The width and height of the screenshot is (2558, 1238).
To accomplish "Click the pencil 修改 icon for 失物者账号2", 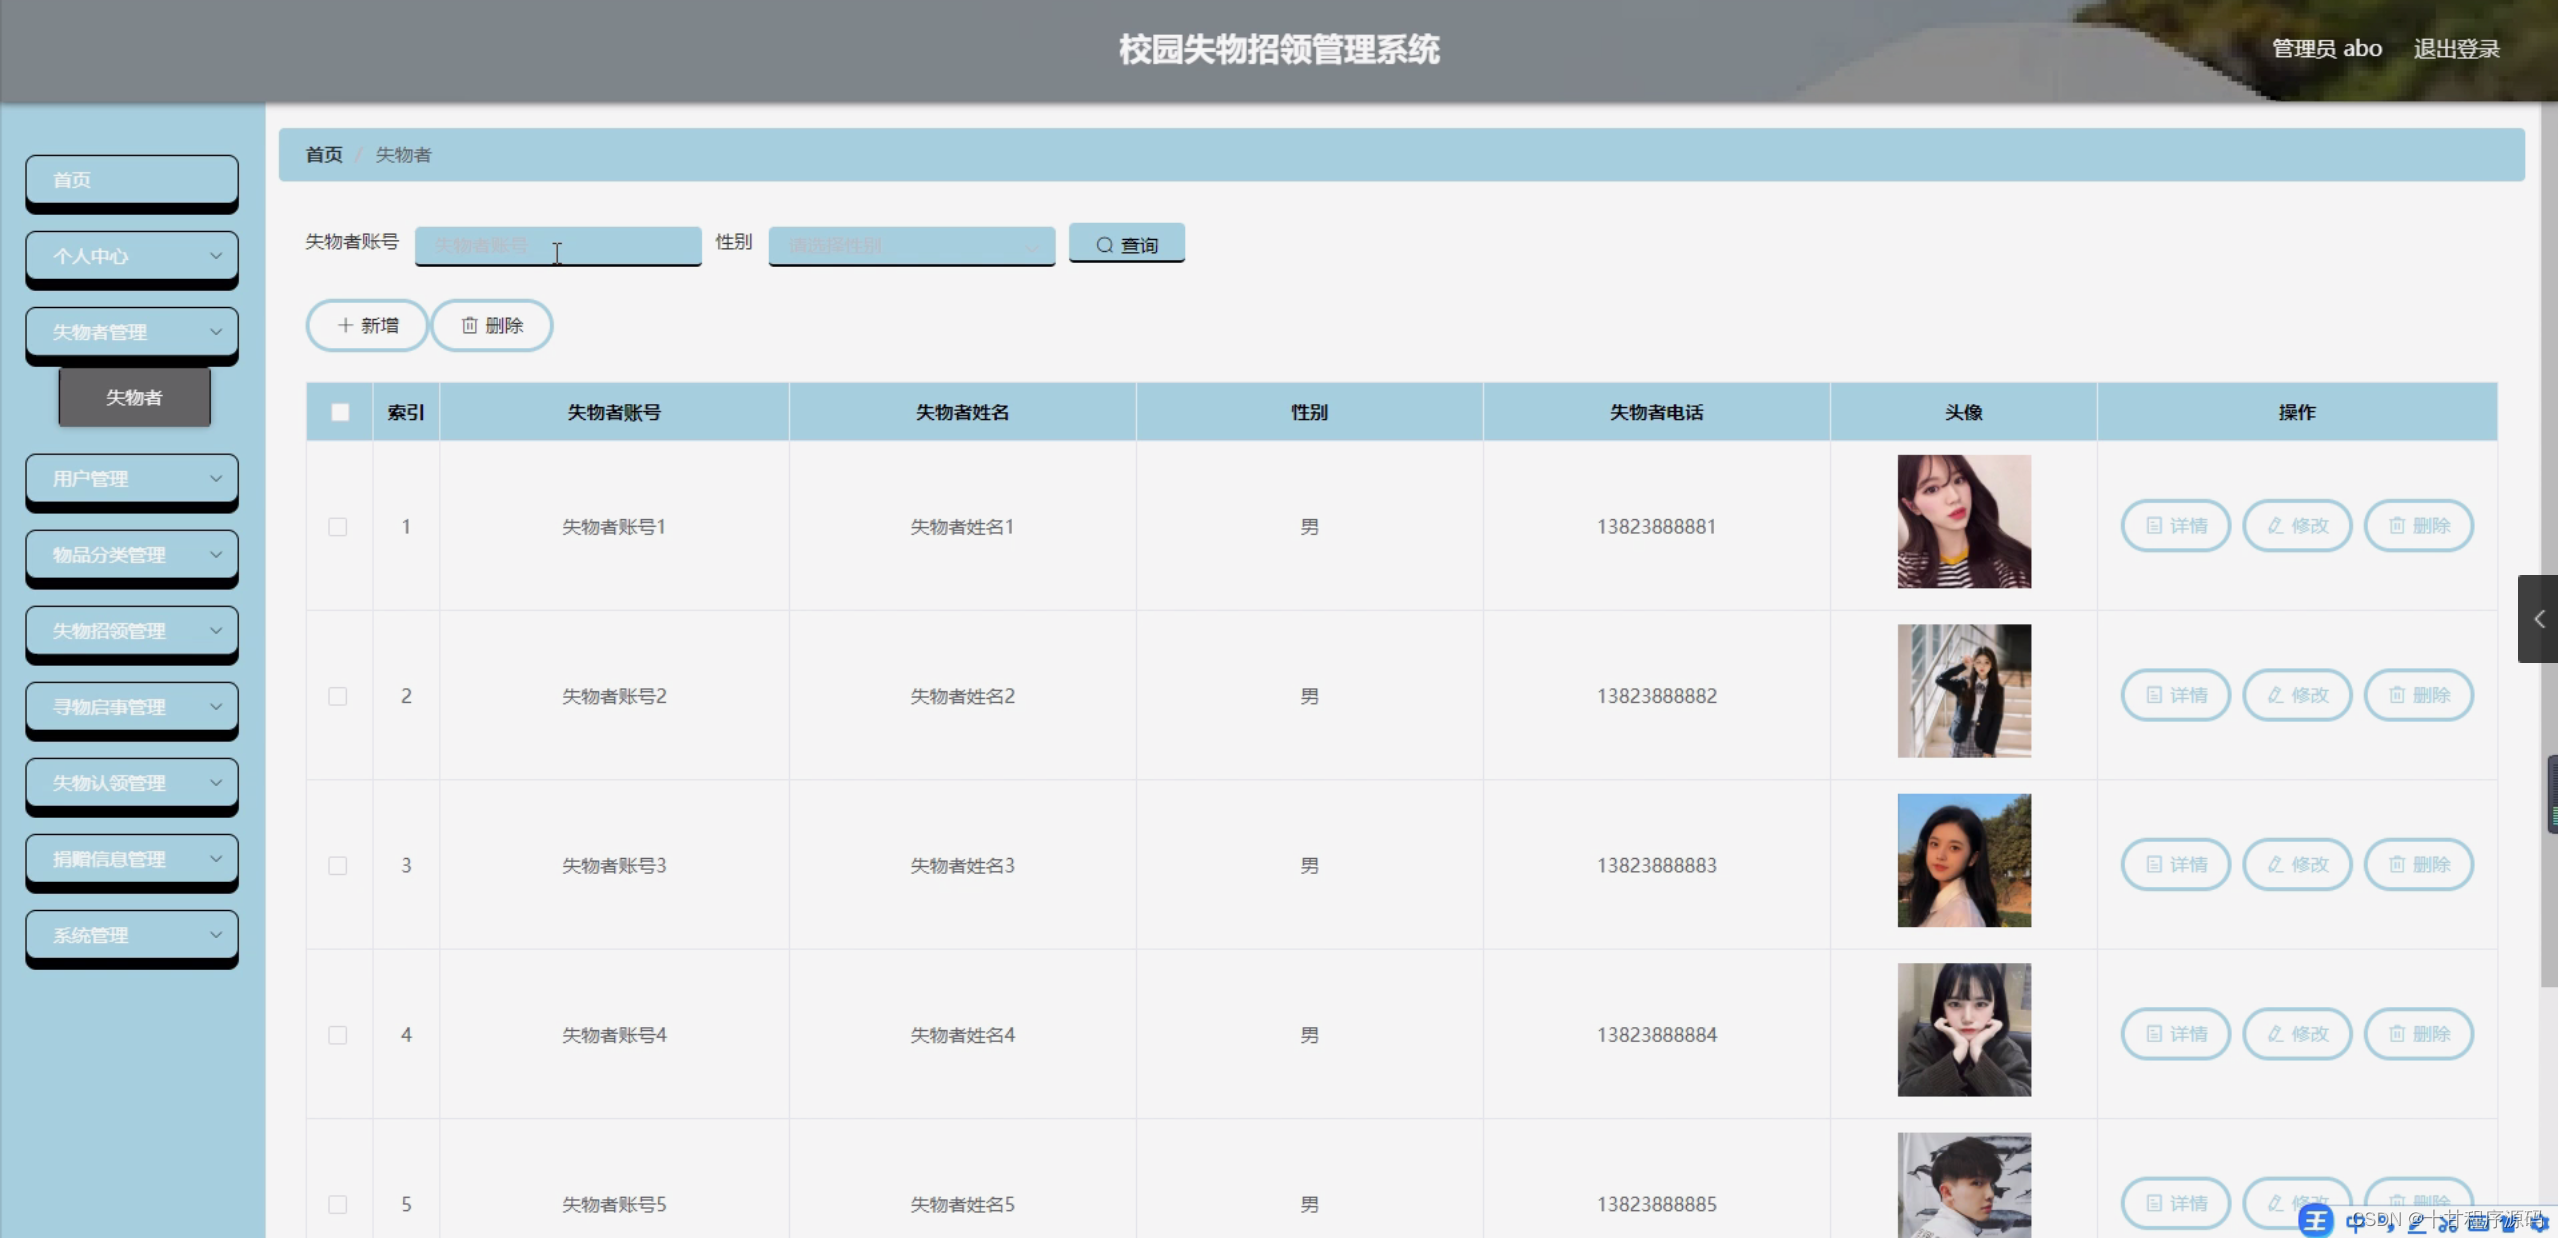I will [2274, 694].
